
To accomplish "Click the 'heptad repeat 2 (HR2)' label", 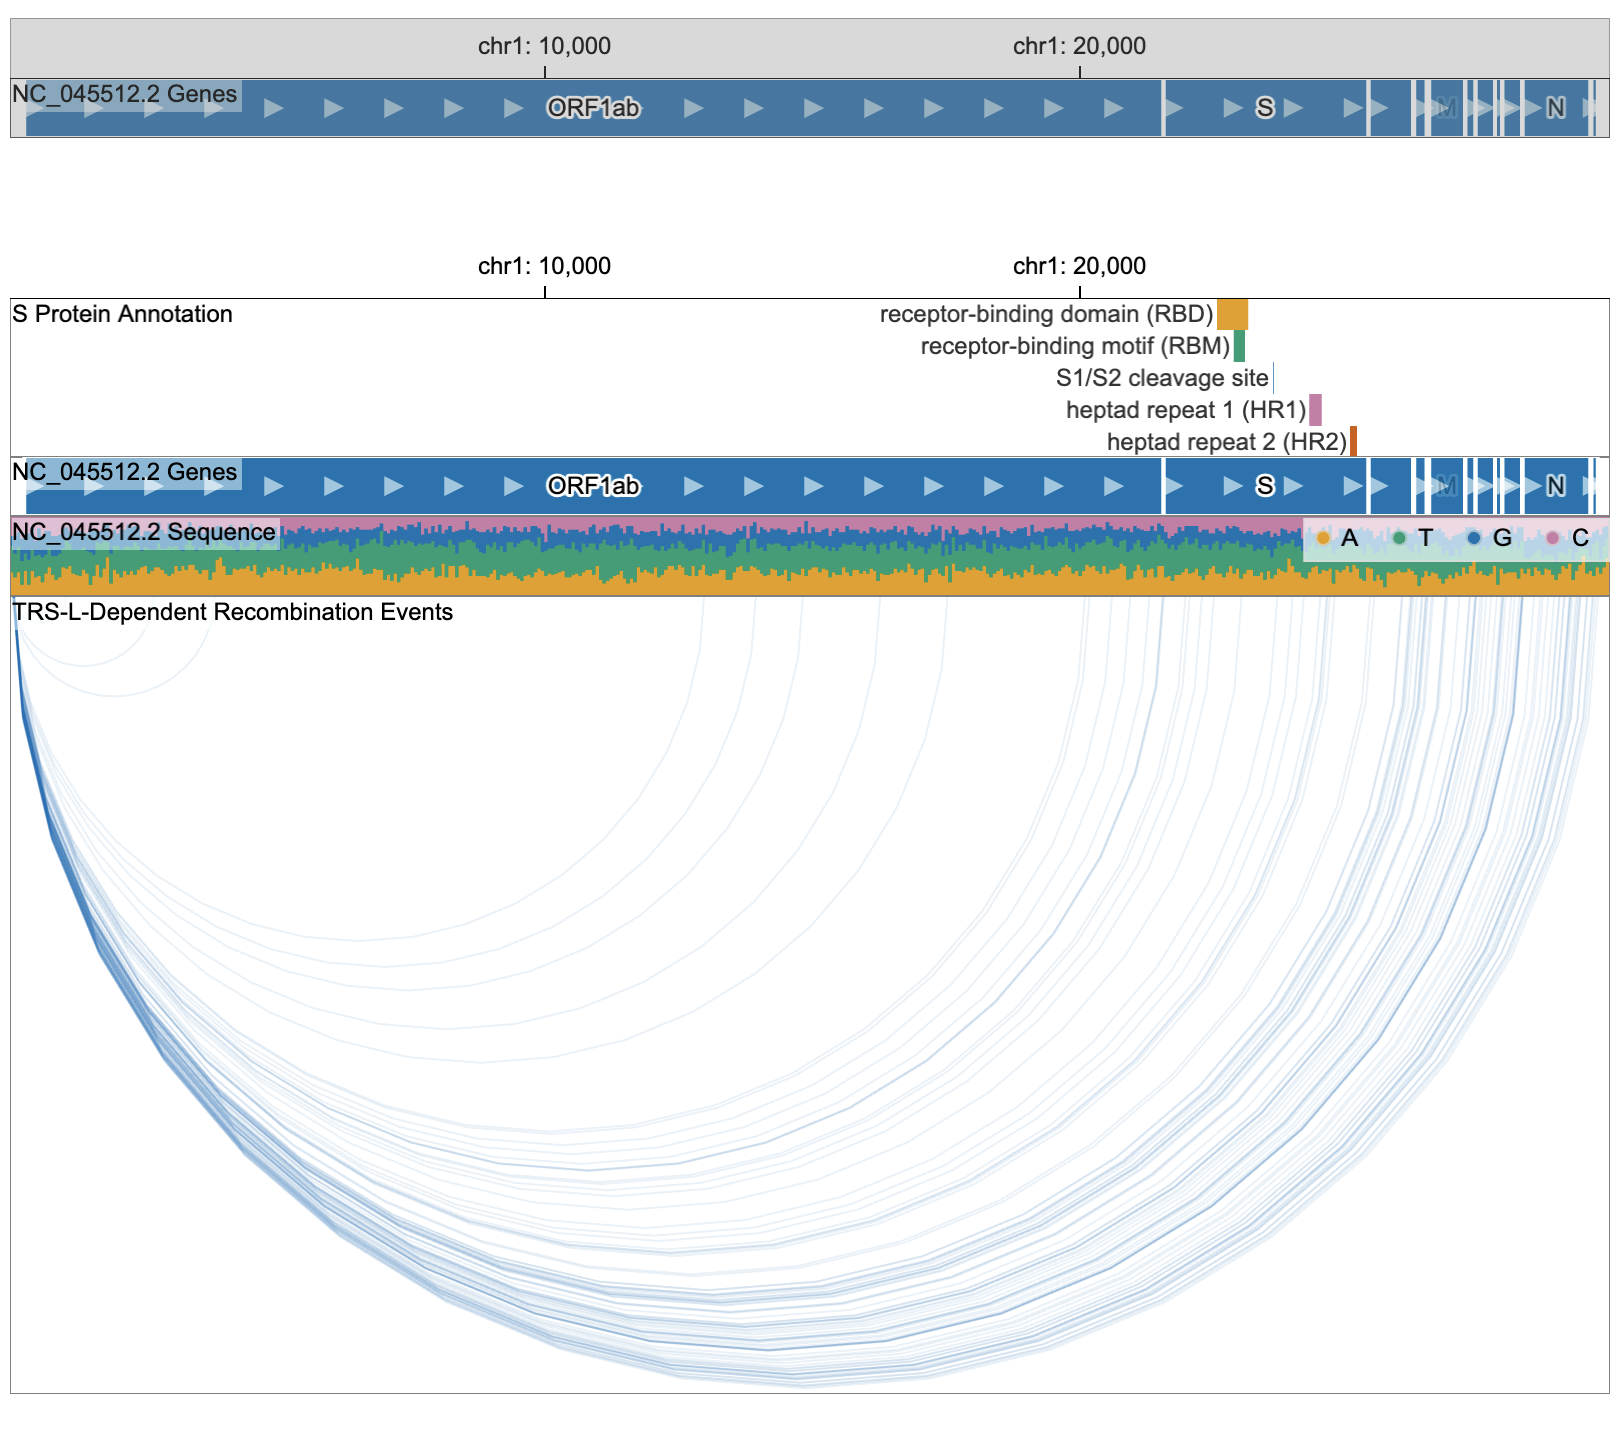I will click(1227, 442).
